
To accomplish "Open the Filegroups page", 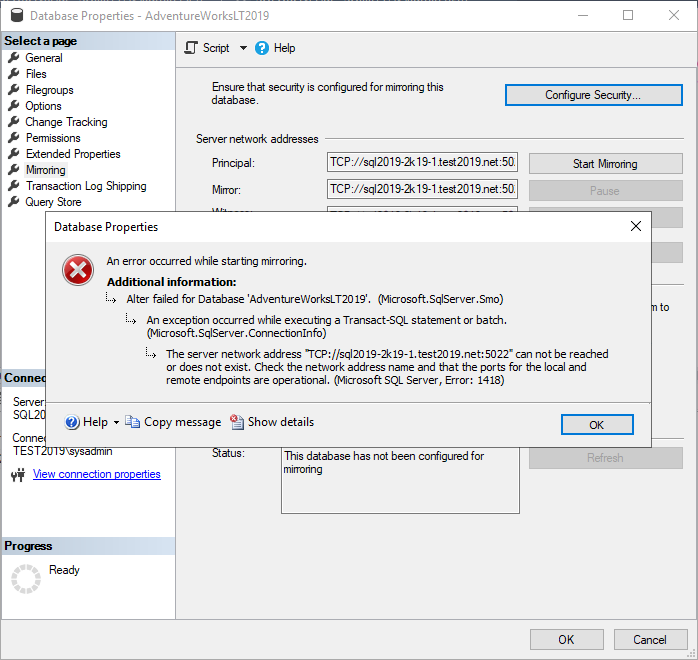I will [x=49, y=90].
